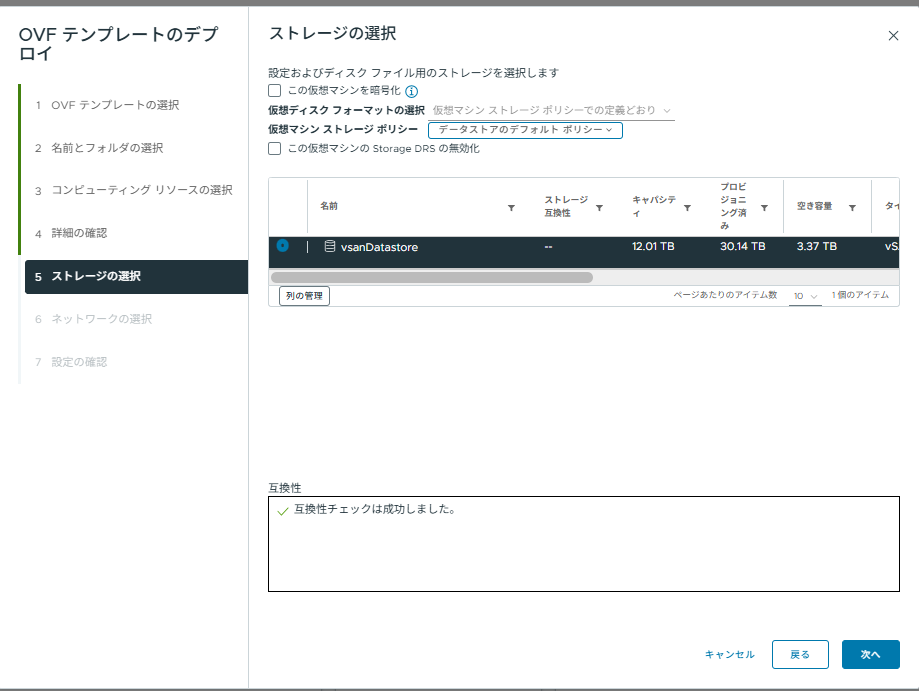Click the 戻る button

pos(800,655)
